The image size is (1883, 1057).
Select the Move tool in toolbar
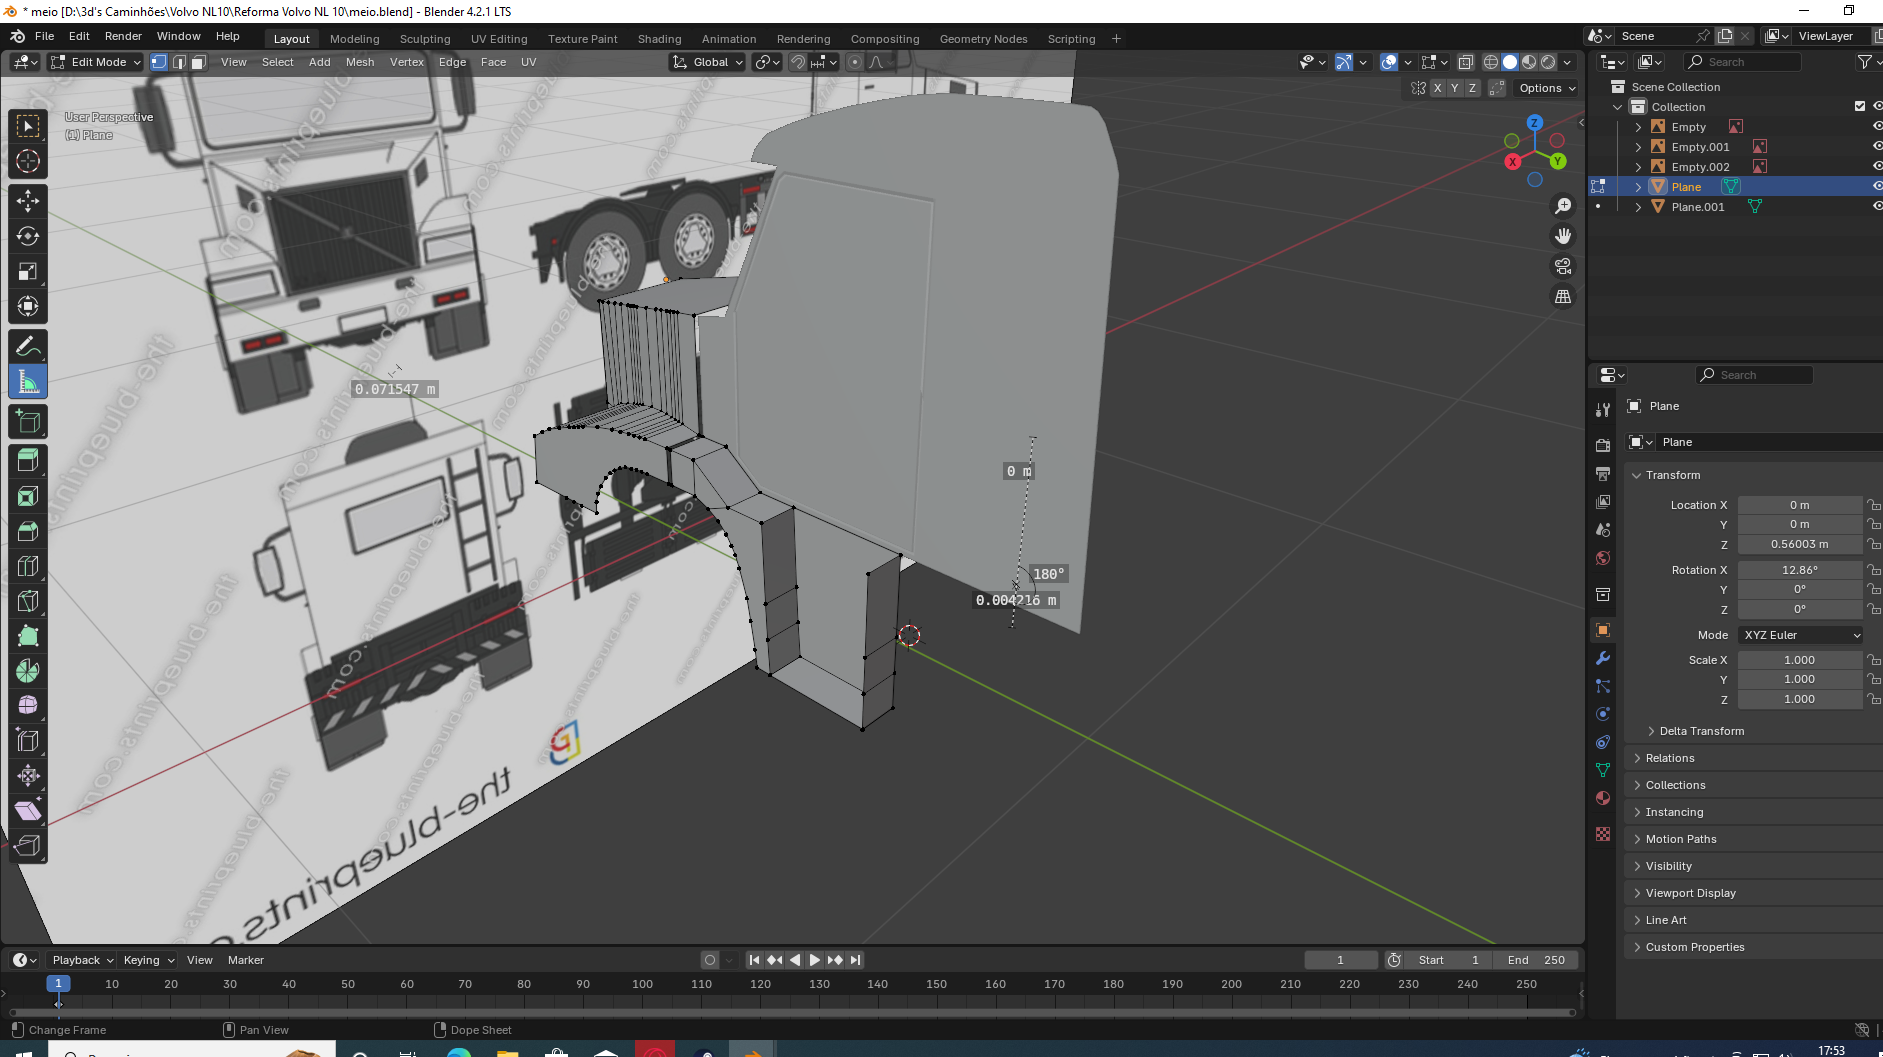(x=28, y=201)
